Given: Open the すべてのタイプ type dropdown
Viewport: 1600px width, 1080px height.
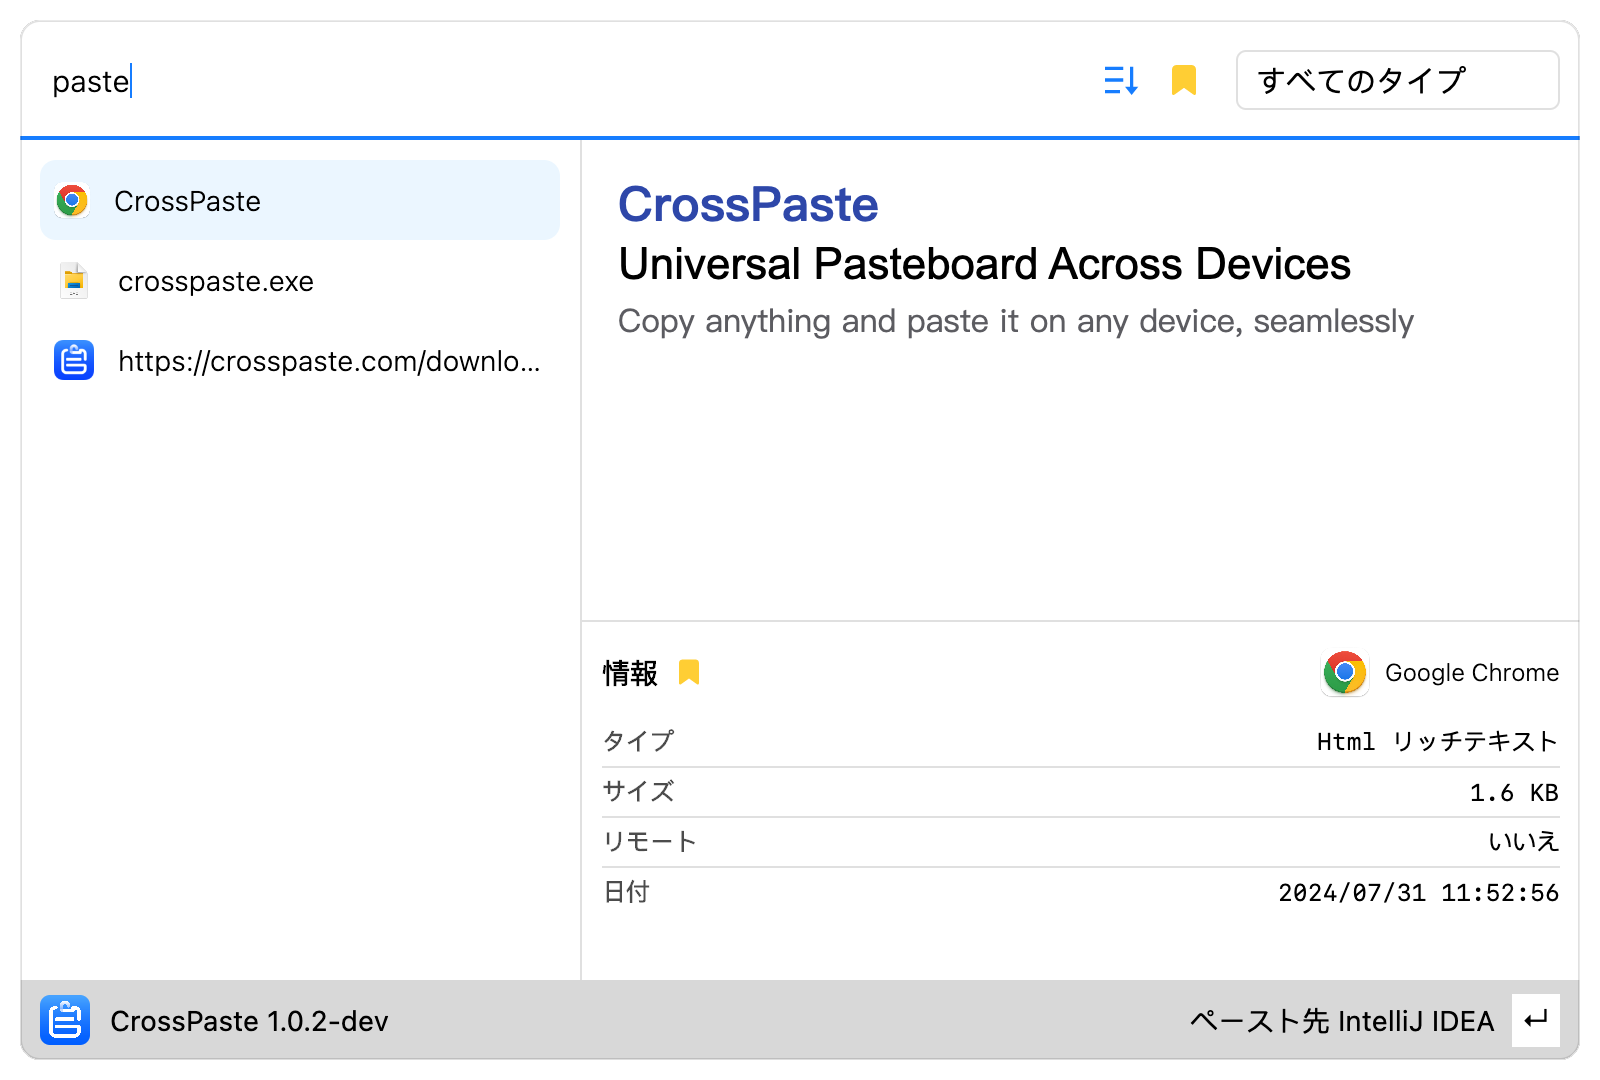Looking at the screenshot, I should [1397, 80].
